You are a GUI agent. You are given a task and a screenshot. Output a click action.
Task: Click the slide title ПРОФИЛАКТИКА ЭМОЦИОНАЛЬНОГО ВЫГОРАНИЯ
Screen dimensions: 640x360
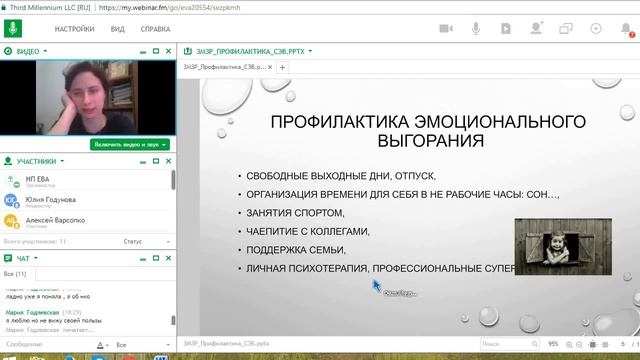pyautogui.click(x=428, y=131)
